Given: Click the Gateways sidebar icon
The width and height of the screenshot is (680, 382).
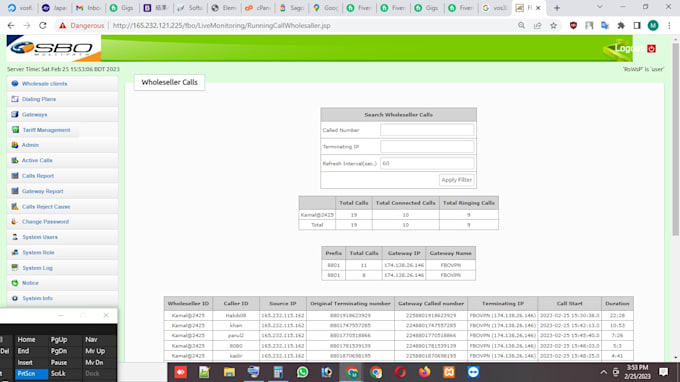Looking at the screenshot, I should click(x=15, y=114).
